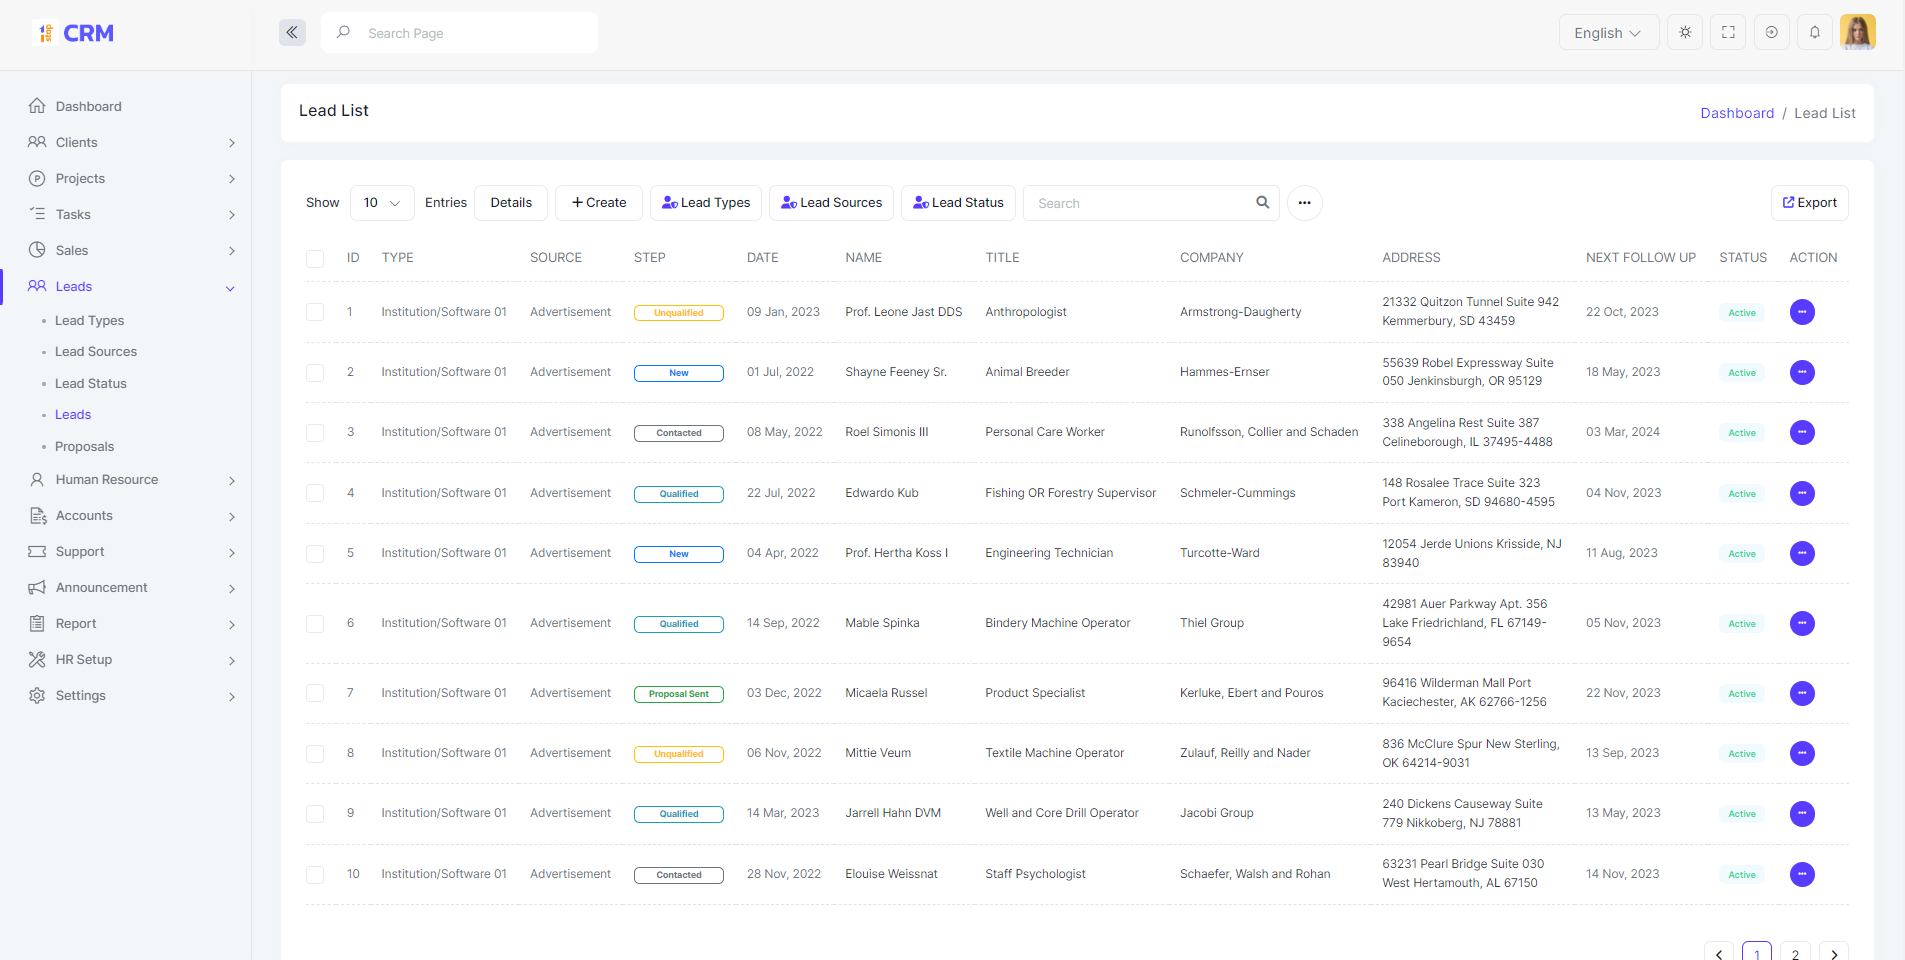Open Lead Sources submenu item
The width and height of the screenshot is (1905, 960).
(95, 351)
